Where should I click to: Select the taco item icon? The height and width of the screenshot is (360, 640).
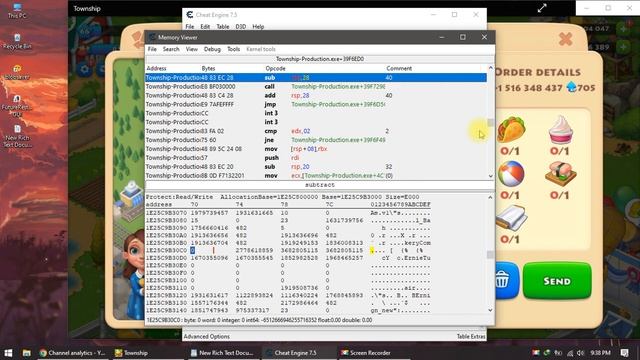pos(511,130)
